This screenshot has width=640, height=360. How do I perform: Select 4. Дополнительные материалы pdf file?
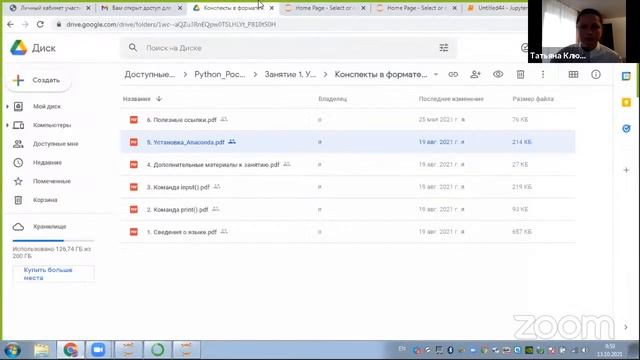pyautogui.click(x=348, y=164)
